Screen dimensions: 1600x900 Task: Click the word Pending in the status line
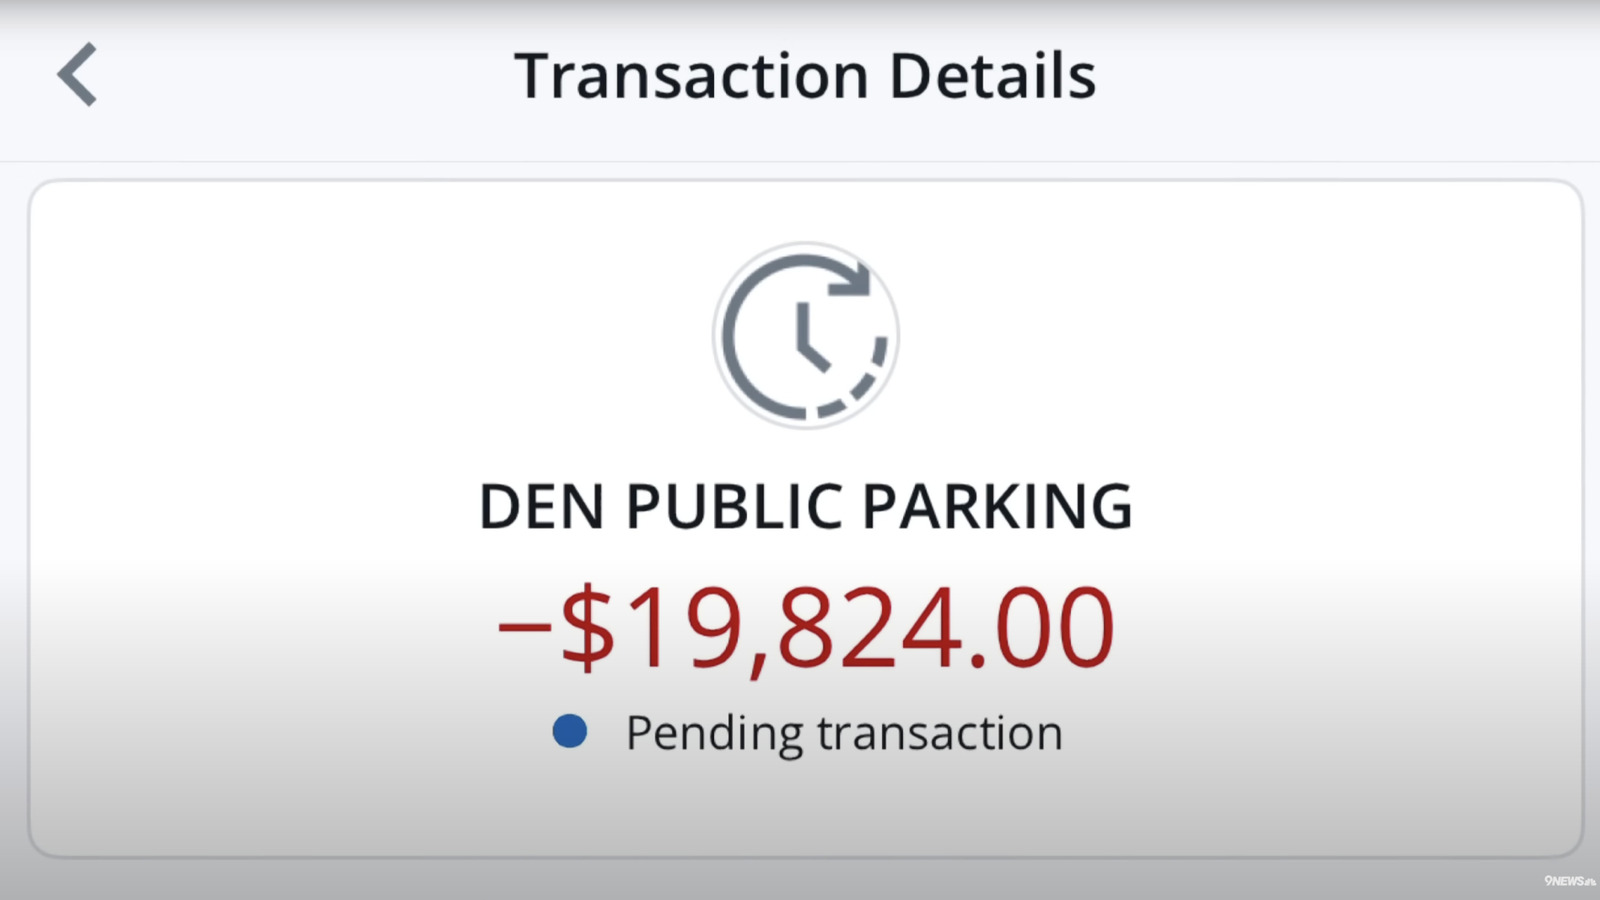click(713, 733)
